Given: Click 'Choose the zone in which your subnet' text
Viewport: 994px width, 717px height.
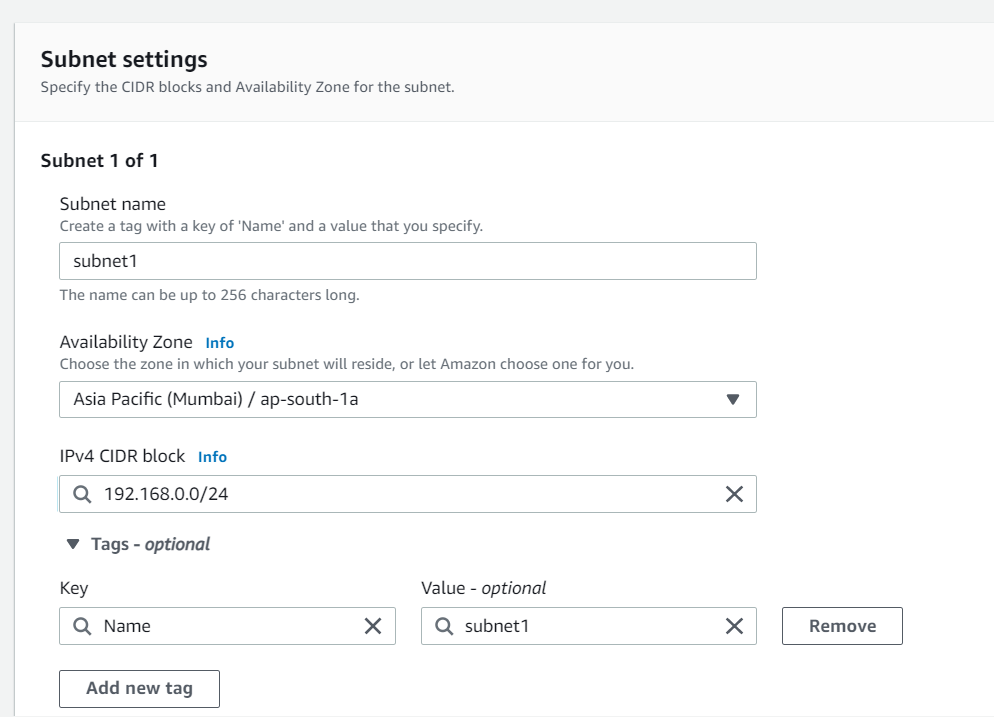Looking at the screenshot, I should click(x=347, y=365).
